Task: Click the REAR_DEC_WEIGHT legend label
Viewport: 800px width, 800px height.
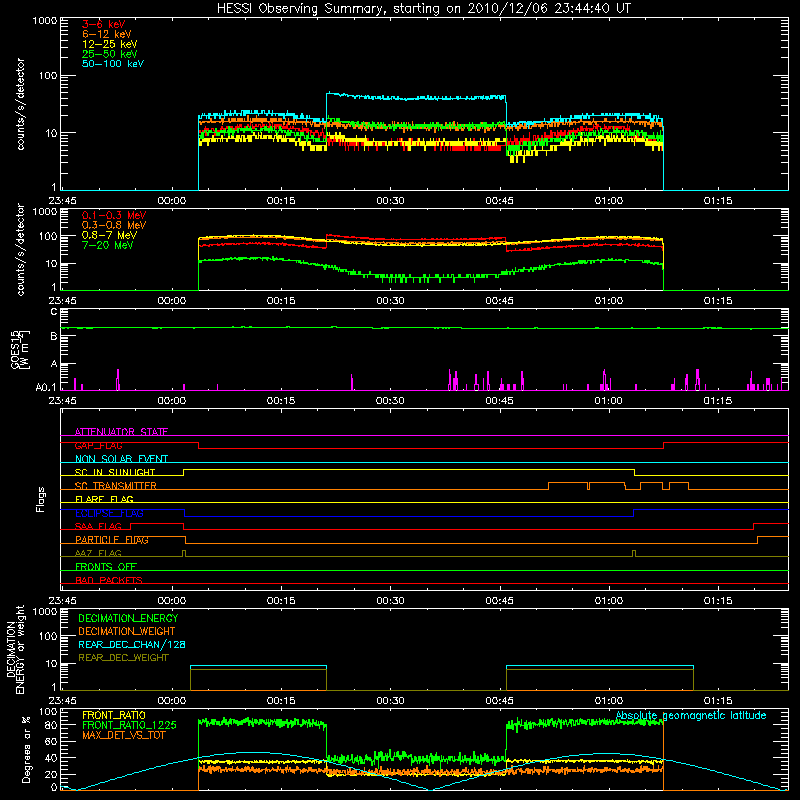Action: click(x=123, y=658)
